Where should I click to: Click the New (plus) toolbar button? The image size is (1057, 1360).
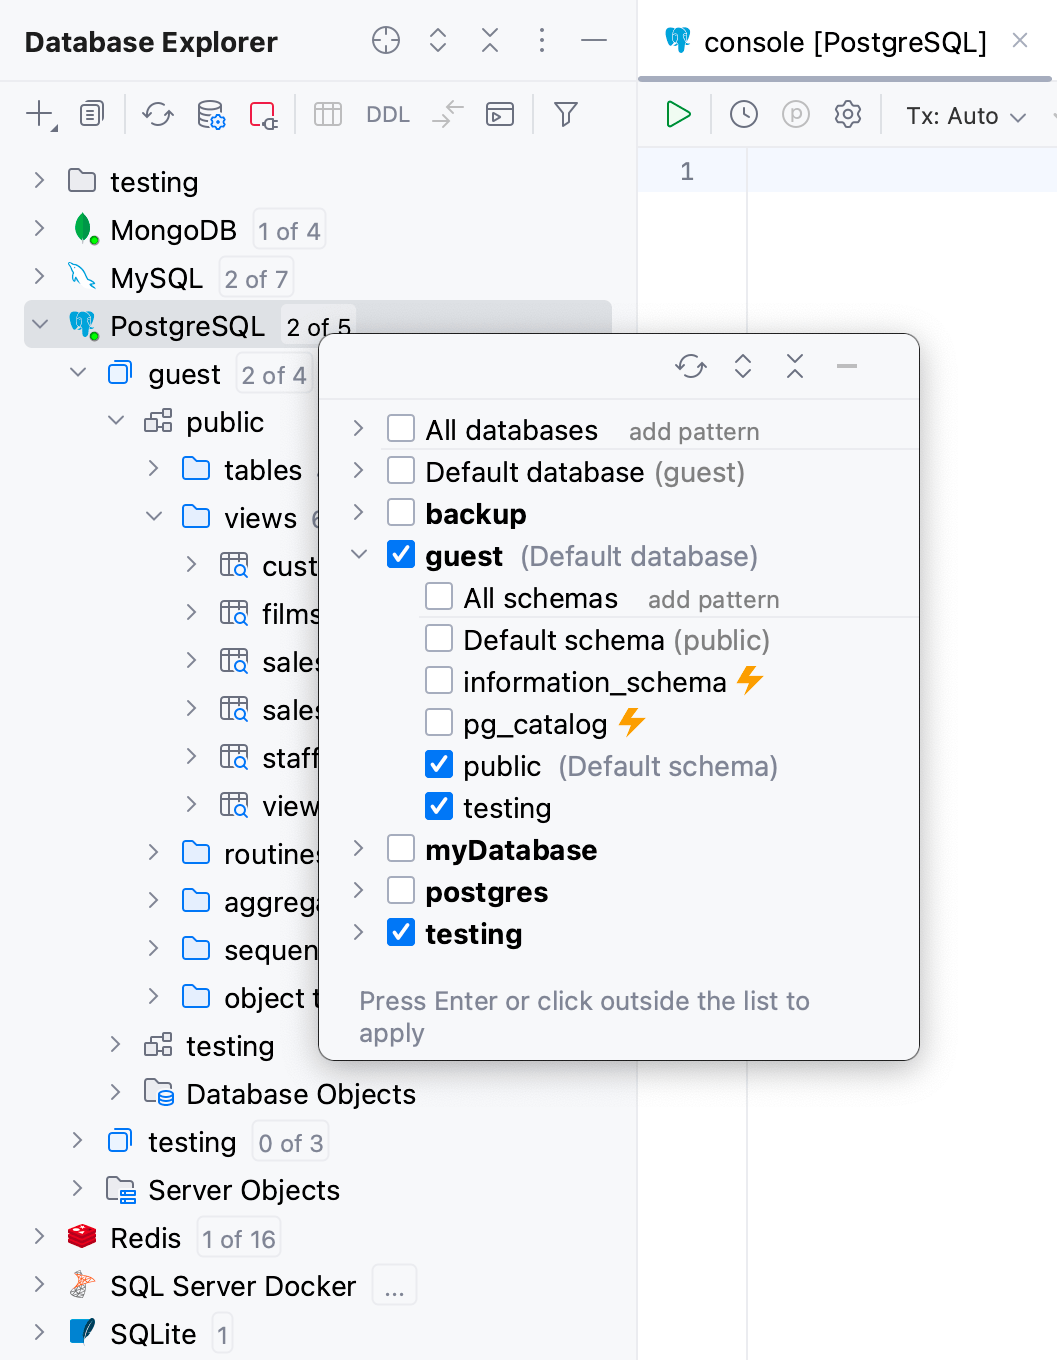coord(40,115)
